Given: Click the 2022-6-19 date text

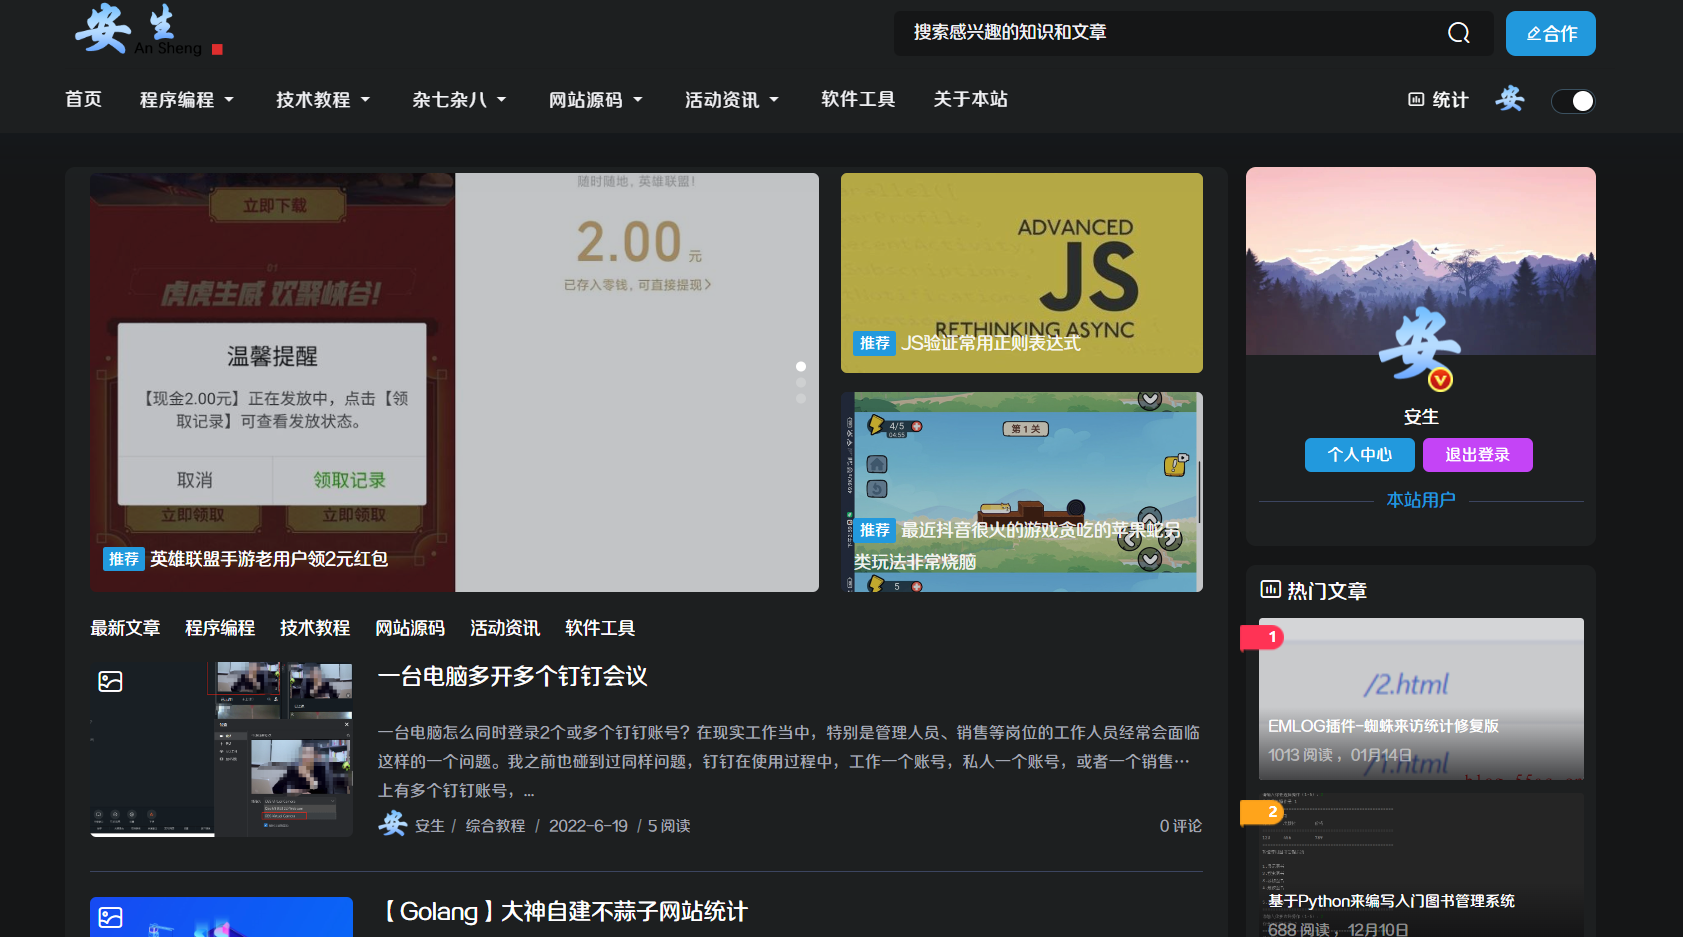Looking at the screenshot, I should (x=588, y=826).
